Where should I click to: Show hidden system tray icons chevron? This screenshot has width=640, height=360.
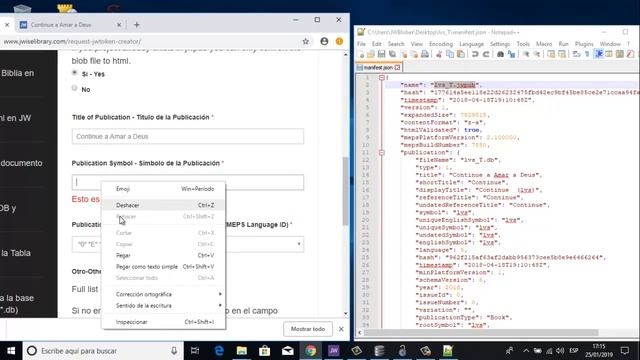(526, 351)
